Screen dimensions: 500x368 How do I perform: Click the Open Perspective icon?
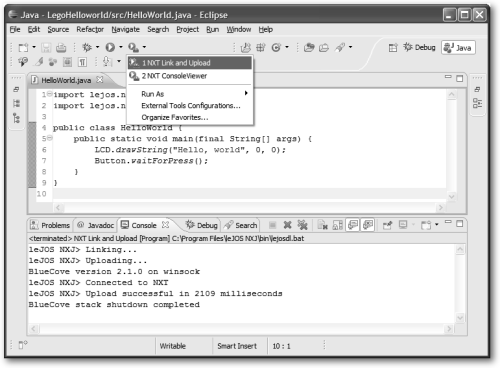tap(393, 48)
